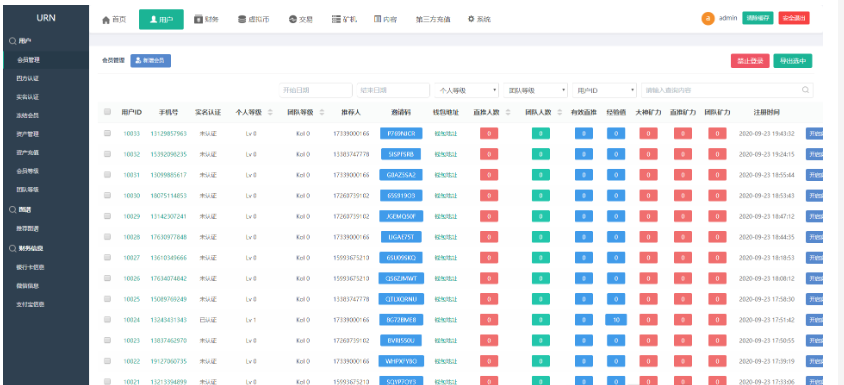Click the blue 开启 button in row 10033
The height and width of the screenshot is (385, 844).
pos(814,134)
